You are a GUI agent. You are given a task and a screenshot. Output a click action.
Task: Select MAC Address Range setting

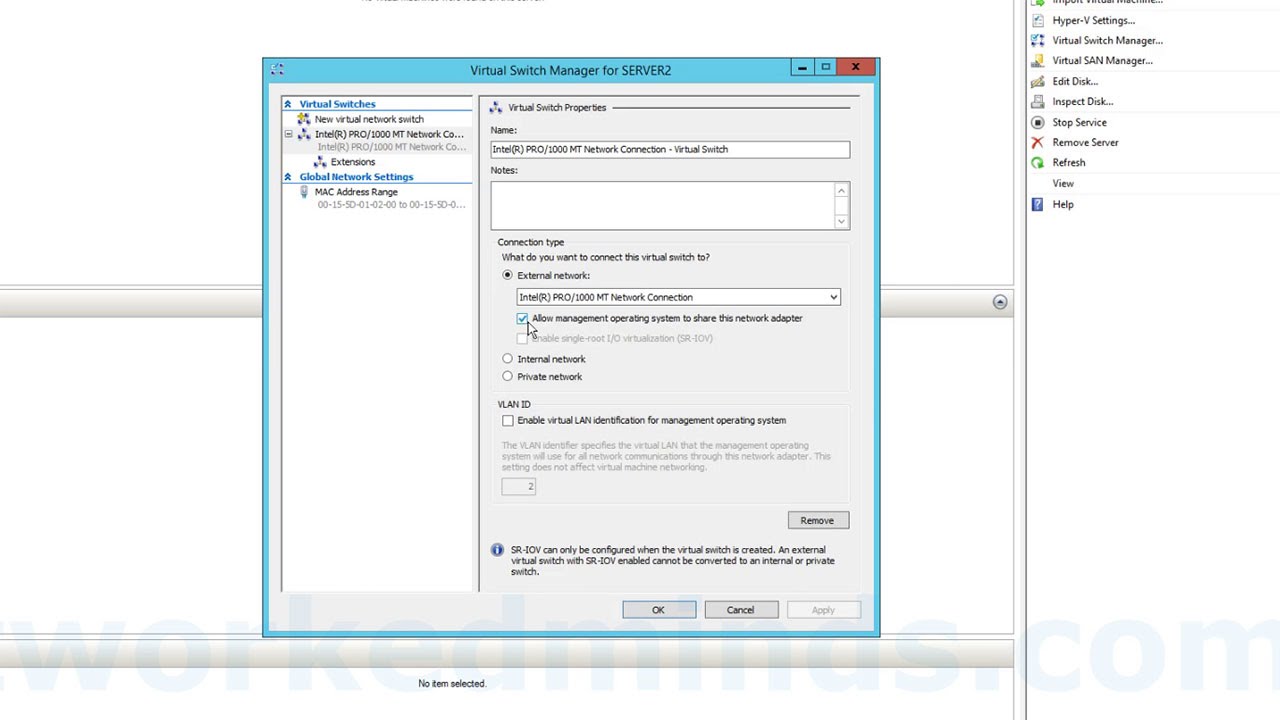356,192
